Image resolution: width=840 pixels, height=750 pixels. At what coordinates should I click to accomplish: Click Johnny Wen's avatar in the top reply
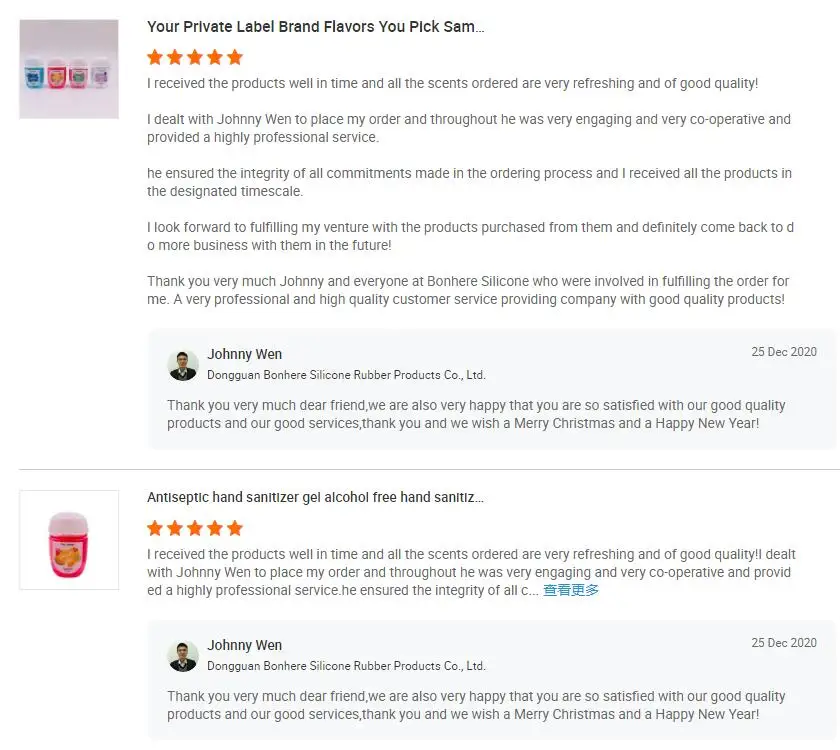click(183, 366)
